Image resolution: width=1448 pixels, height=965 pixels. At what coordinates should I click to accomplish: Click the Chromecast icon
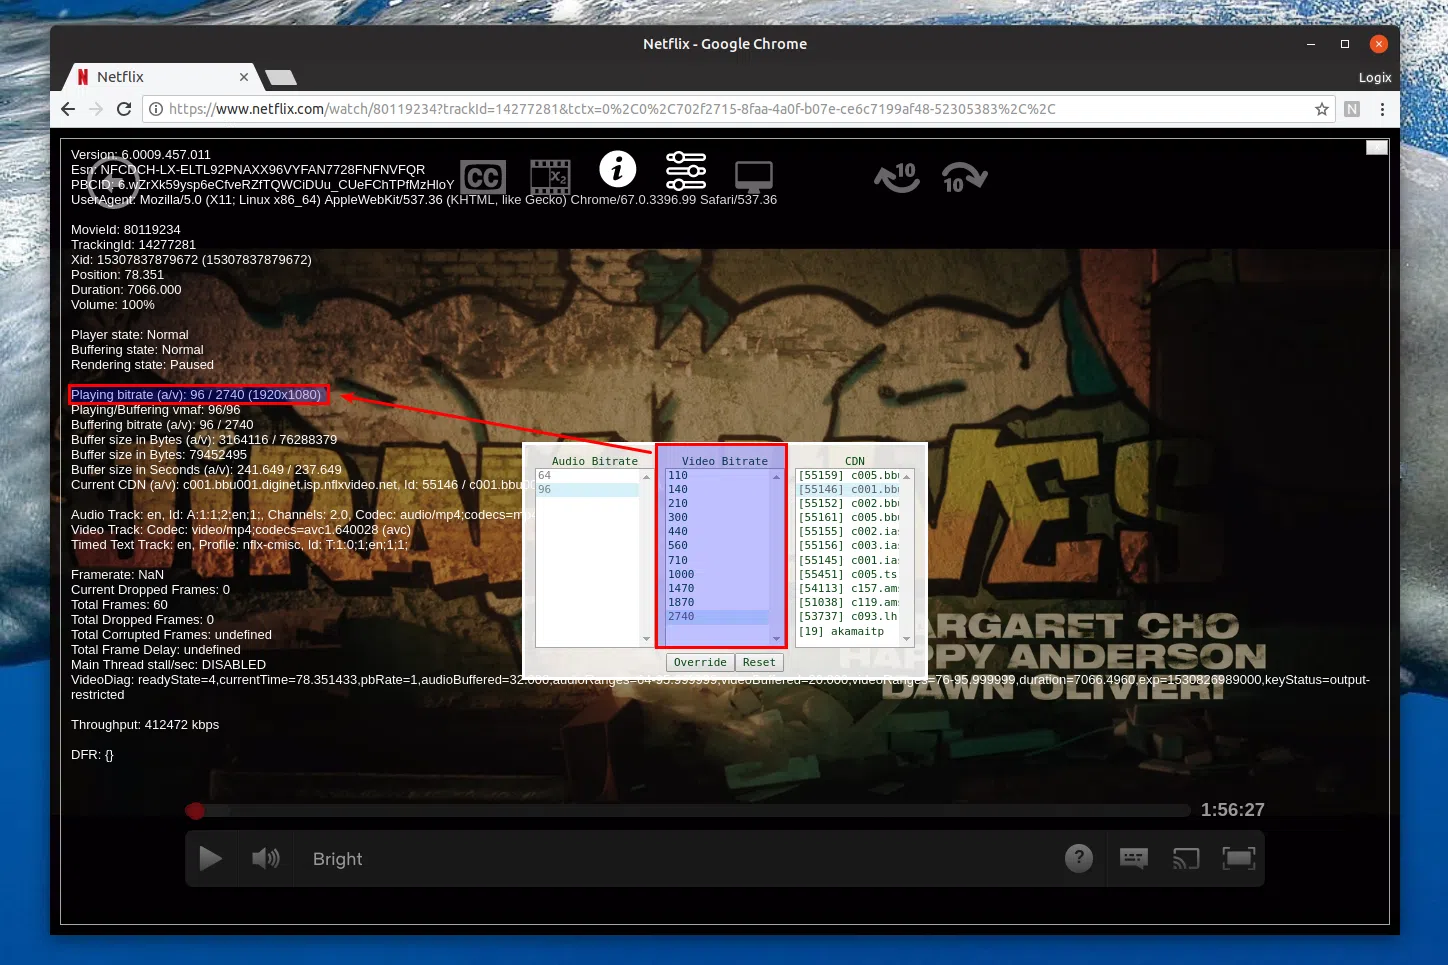(x=1186, y=858)
